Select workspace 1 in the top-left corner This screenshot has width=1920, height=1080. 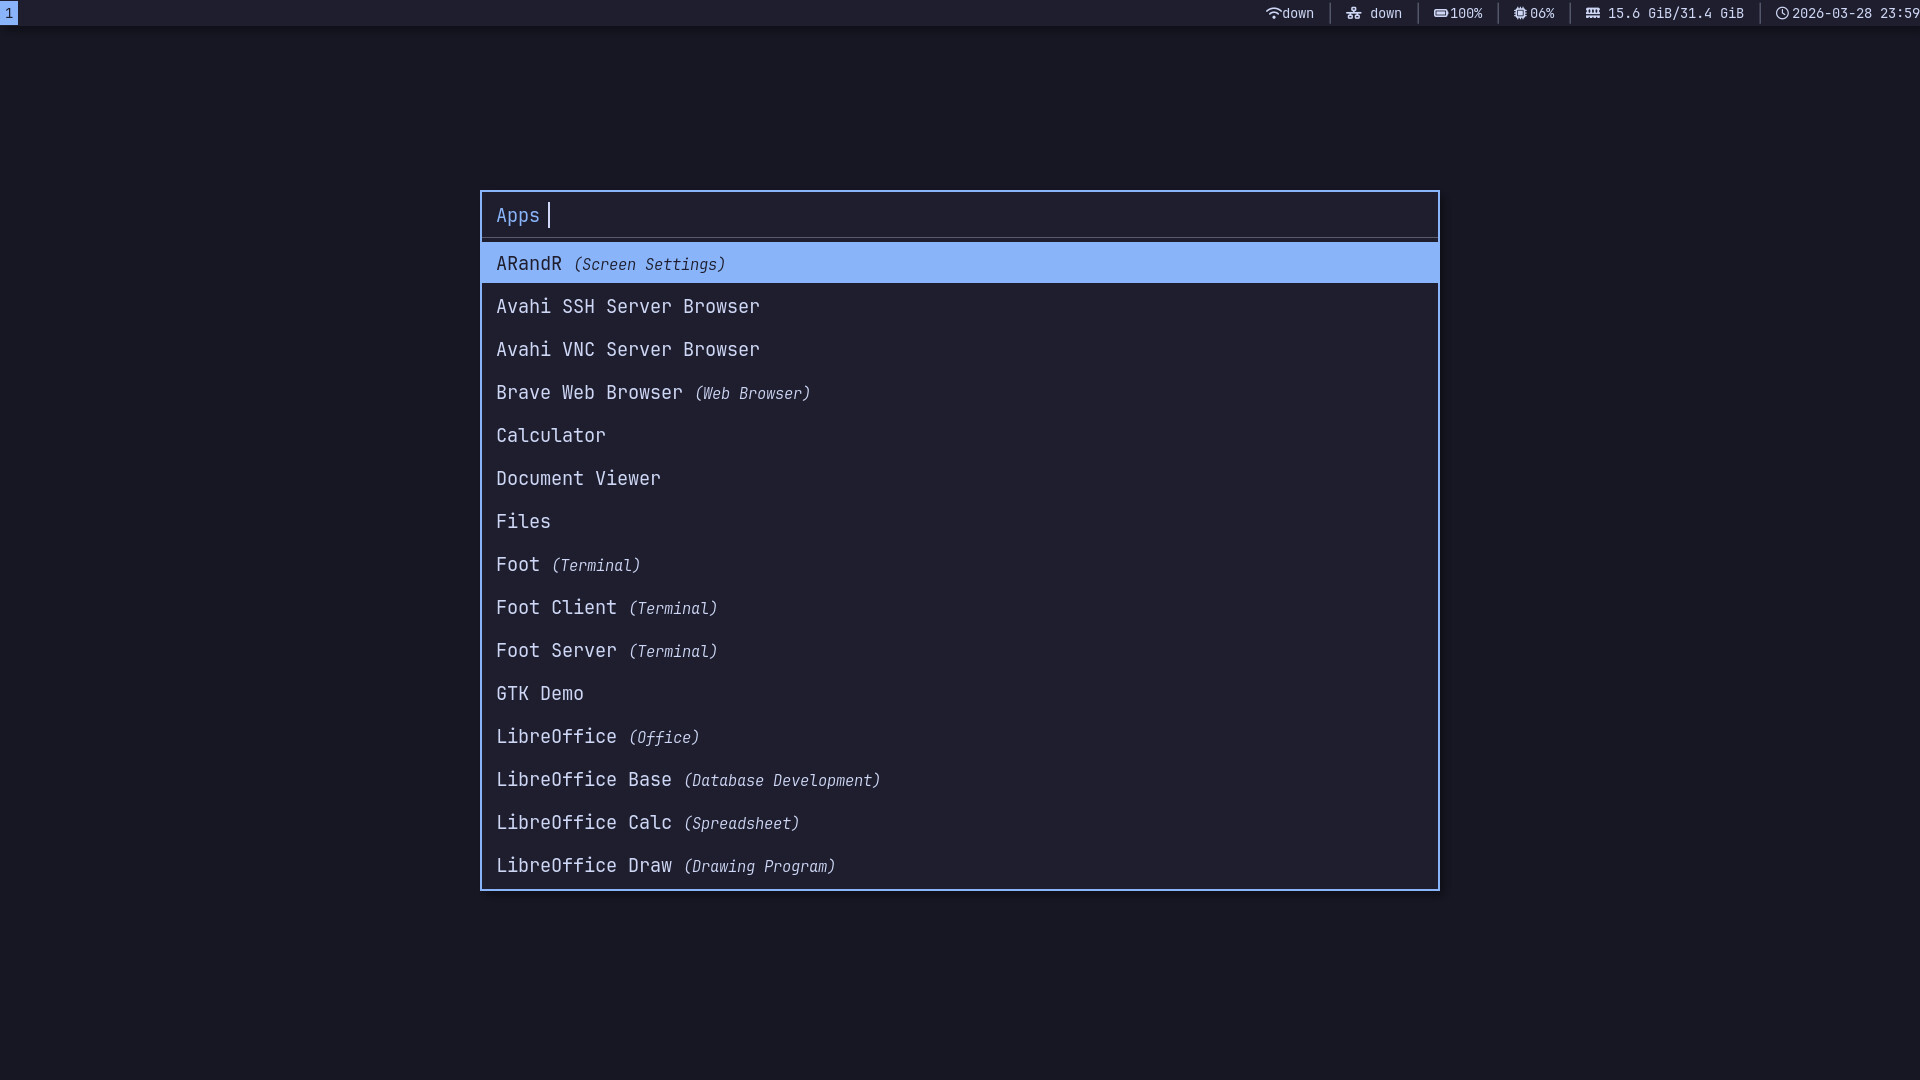(x=9, y=13)
